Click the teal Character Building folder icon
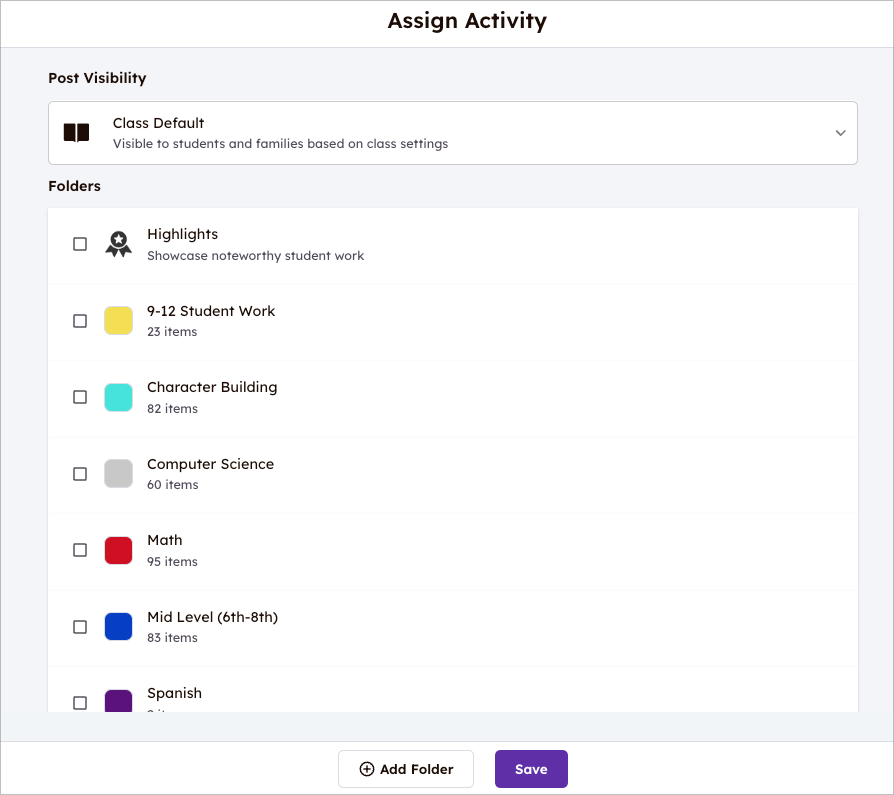 coord(118,397)
